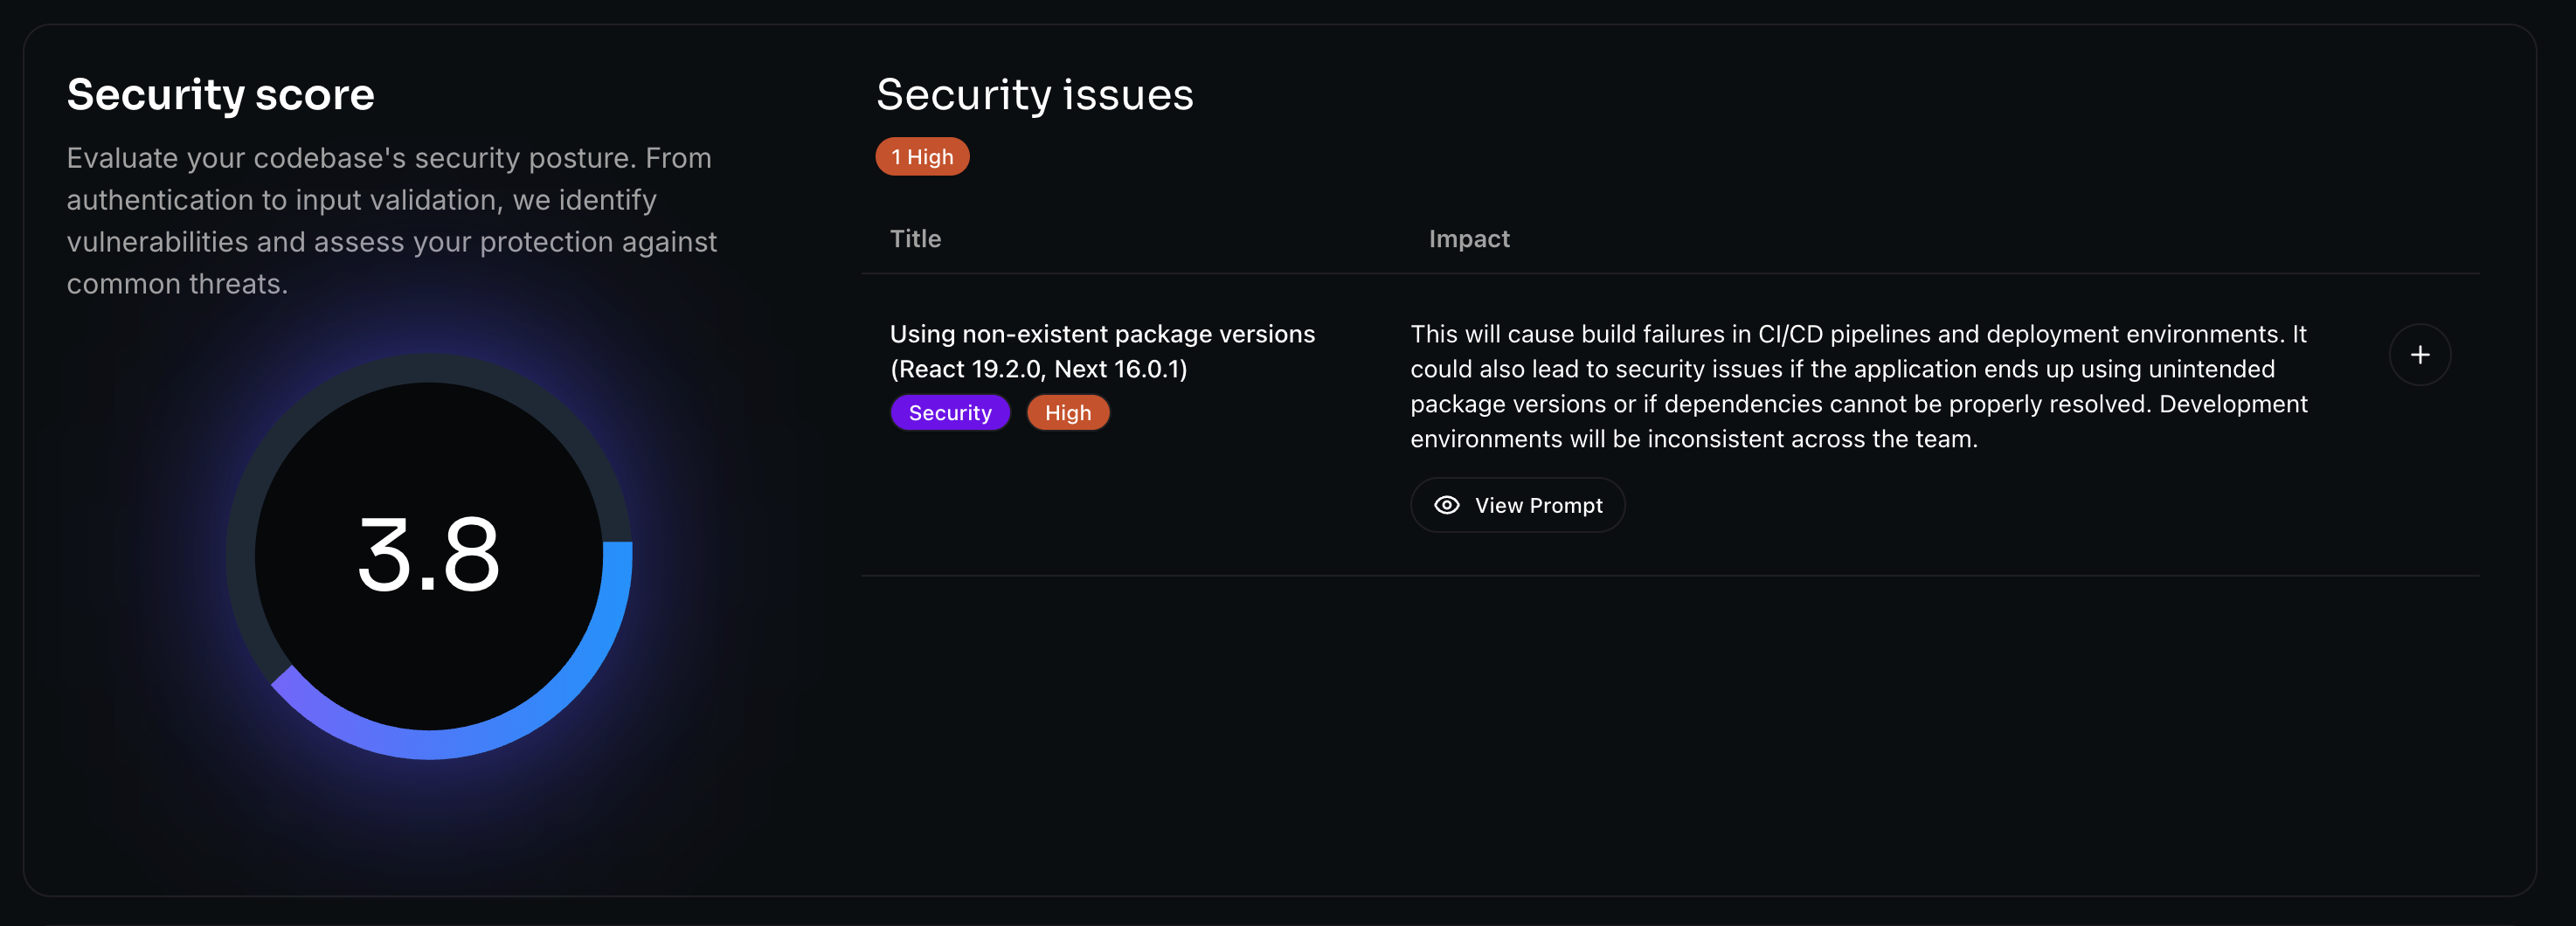Viewport: 2576px width, 926px height.
Task: Click the Impact column header
Action: coord(1469,238)
